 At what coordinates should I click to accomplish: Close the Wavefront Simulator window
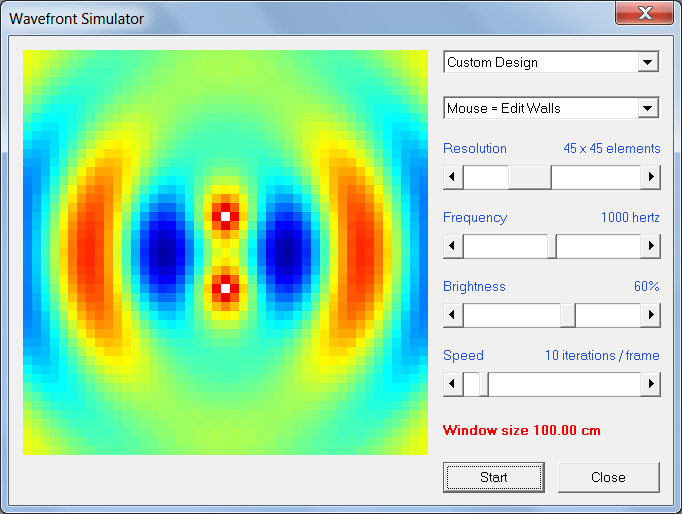(x=645, y=13)
